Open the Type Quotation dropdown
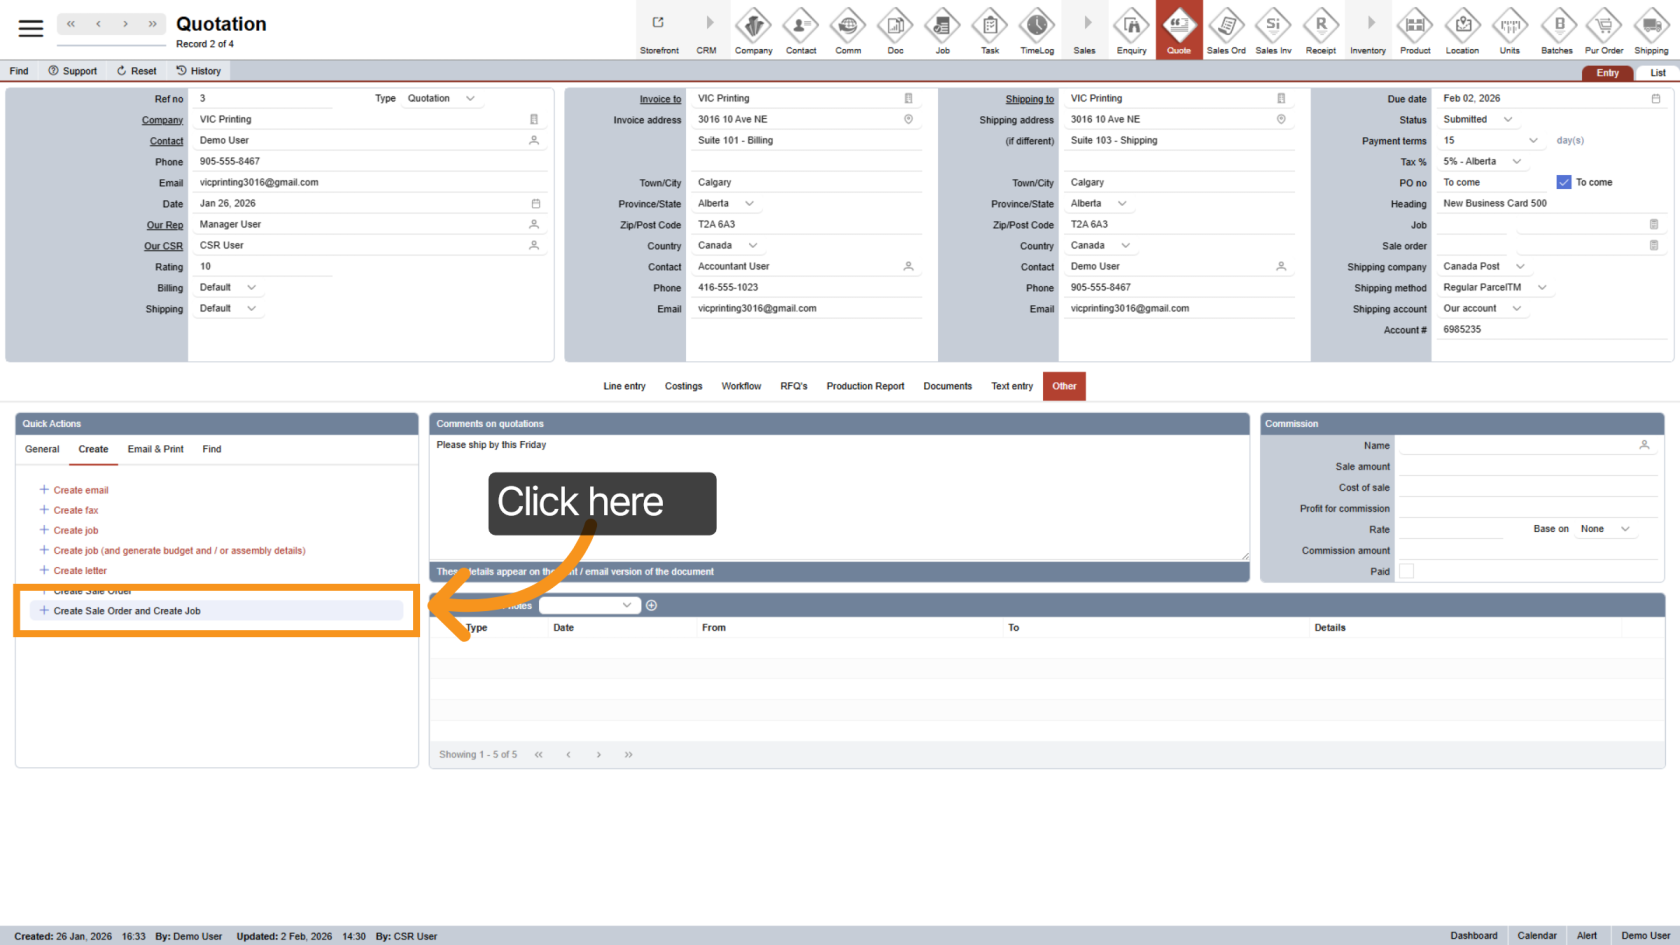This screenshot has width=1680, height=945. point(470,99)
